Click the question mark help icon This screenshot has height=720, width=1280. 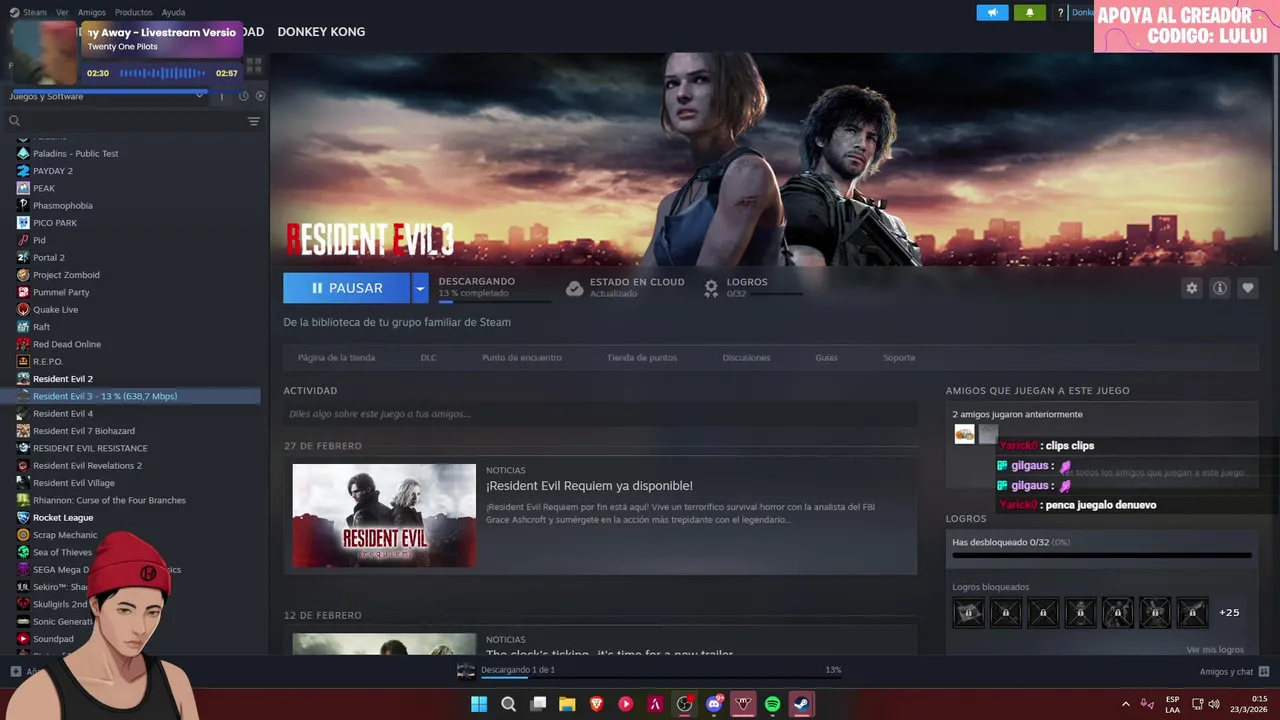[1060, 13]
